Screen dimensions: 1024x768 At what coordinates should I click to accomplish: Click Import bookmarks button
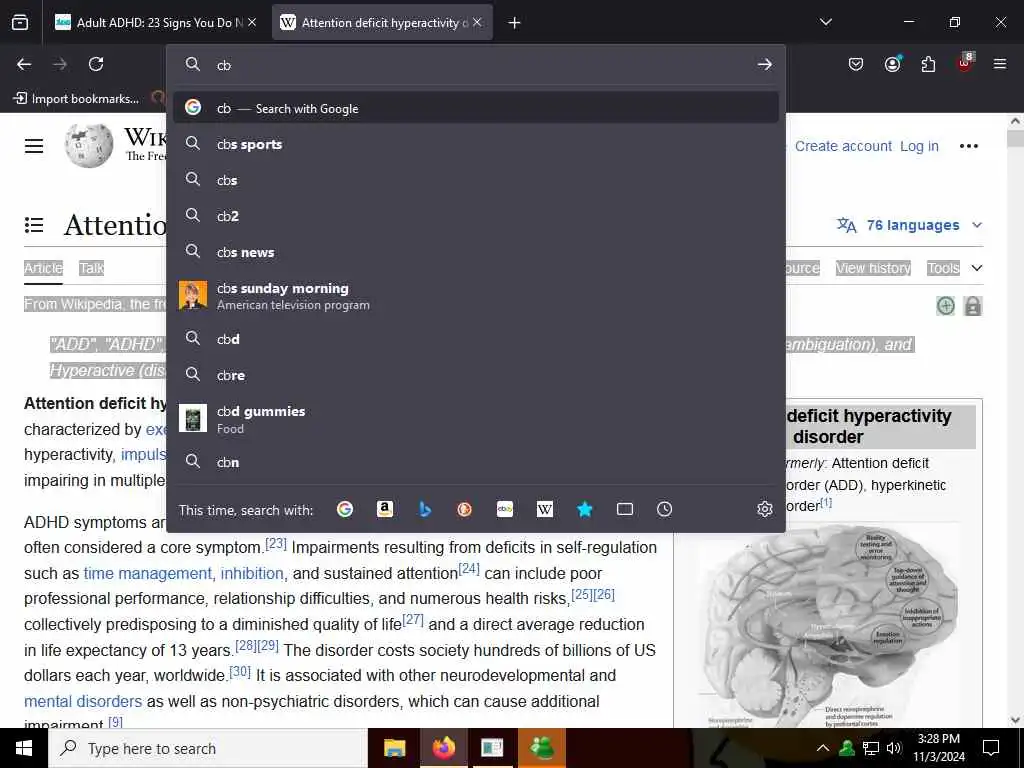click(x=76, y=99)
